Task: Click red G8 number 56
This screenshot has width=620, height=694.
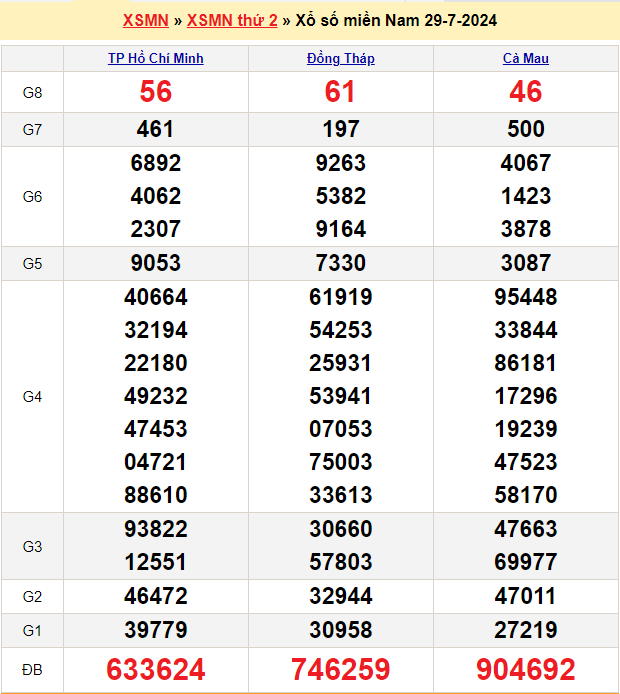Action: point(156,92)
